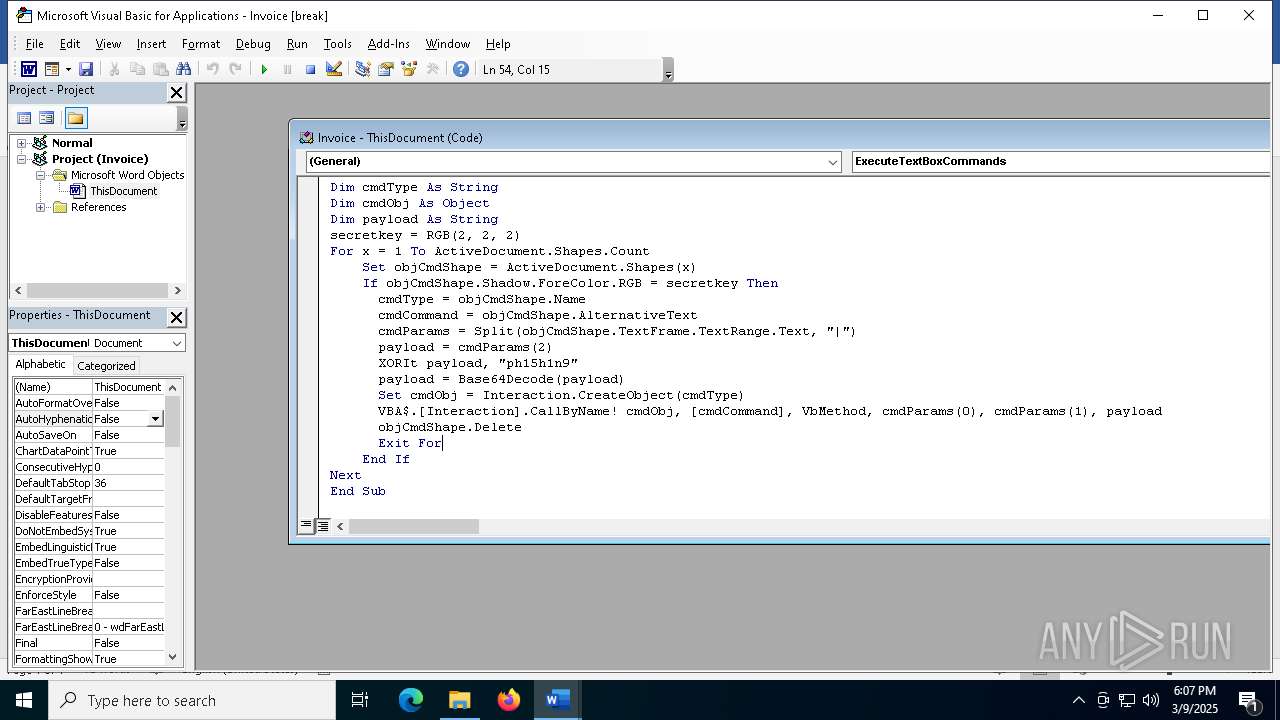Collapse the Microsoft Word Objects folder

[41, 175]
